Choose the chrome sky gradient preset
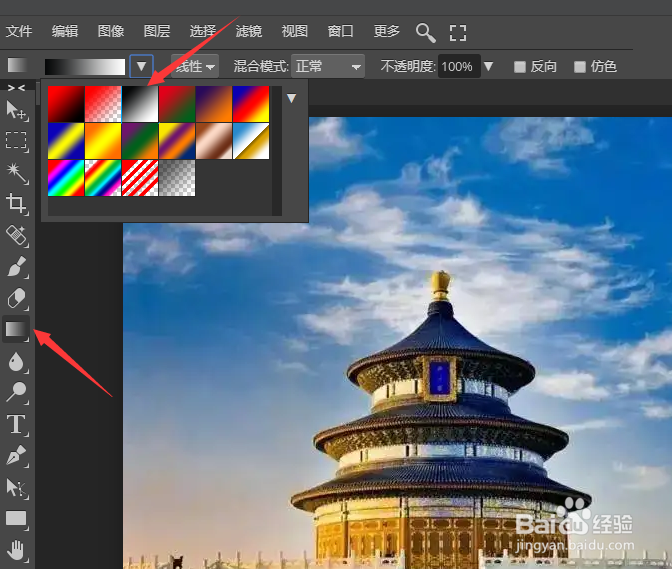The height and width of the screenshot is (569, 672). coord(251,141)
